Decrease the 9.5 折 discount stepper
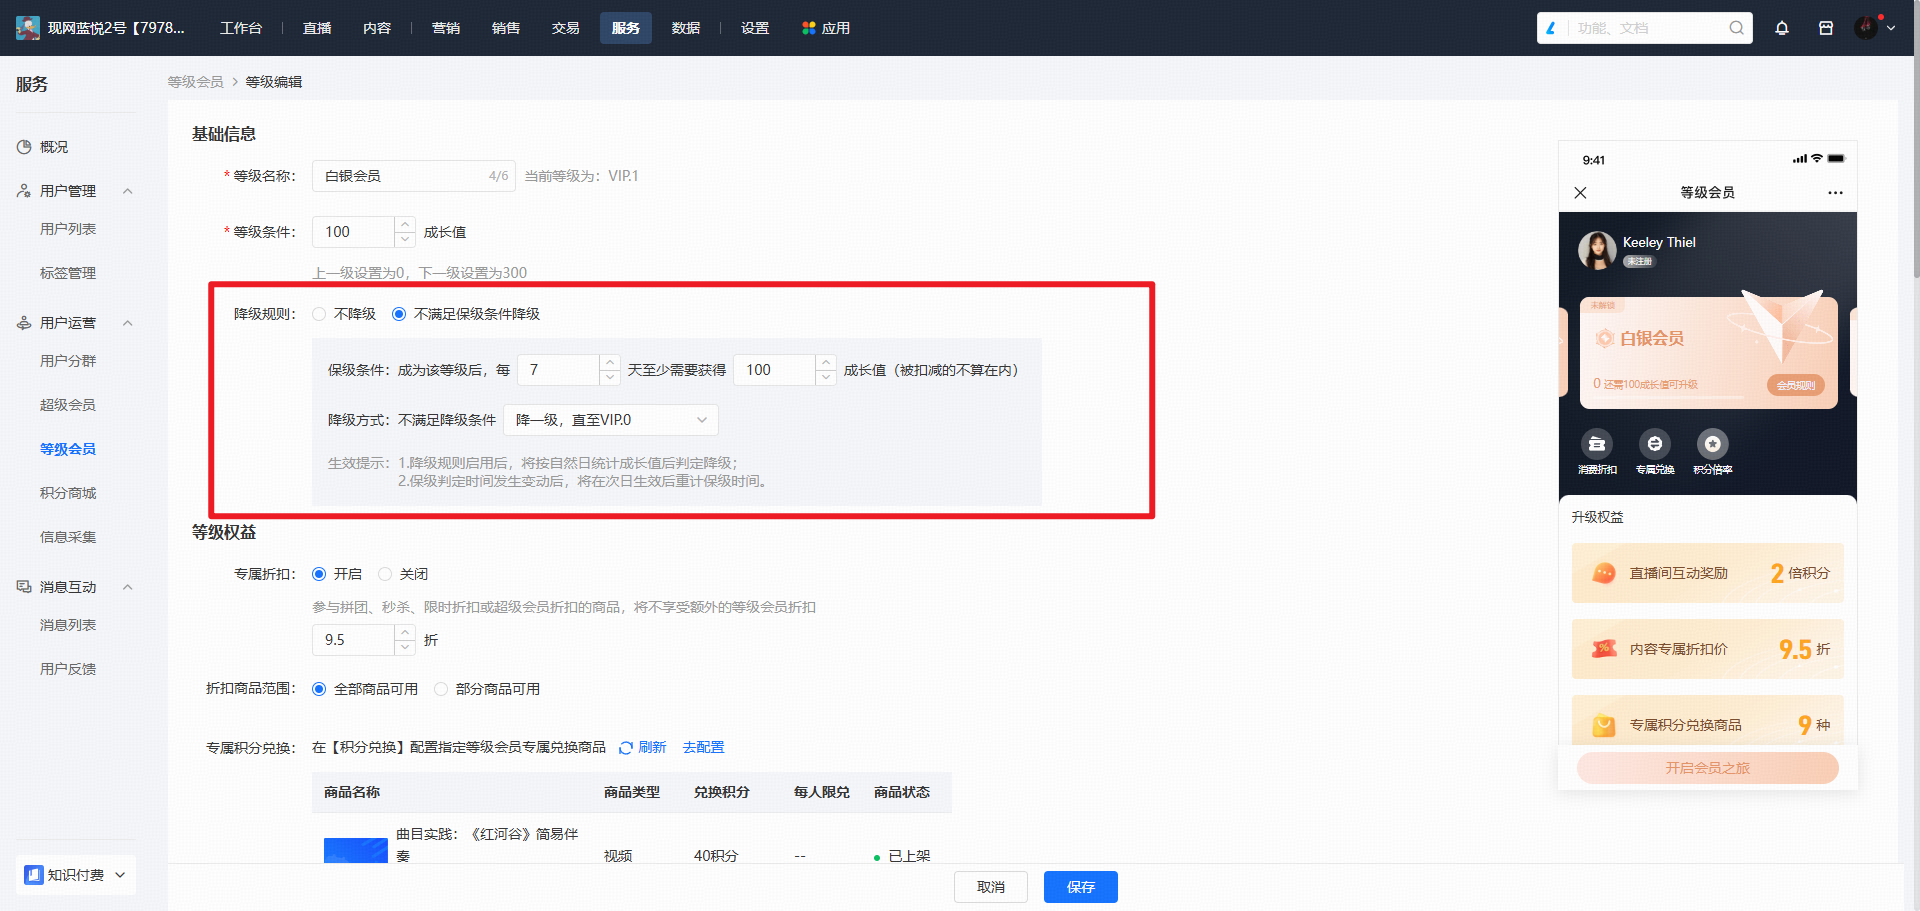This screenshot has height=911, width=1920. pos(405,647)
